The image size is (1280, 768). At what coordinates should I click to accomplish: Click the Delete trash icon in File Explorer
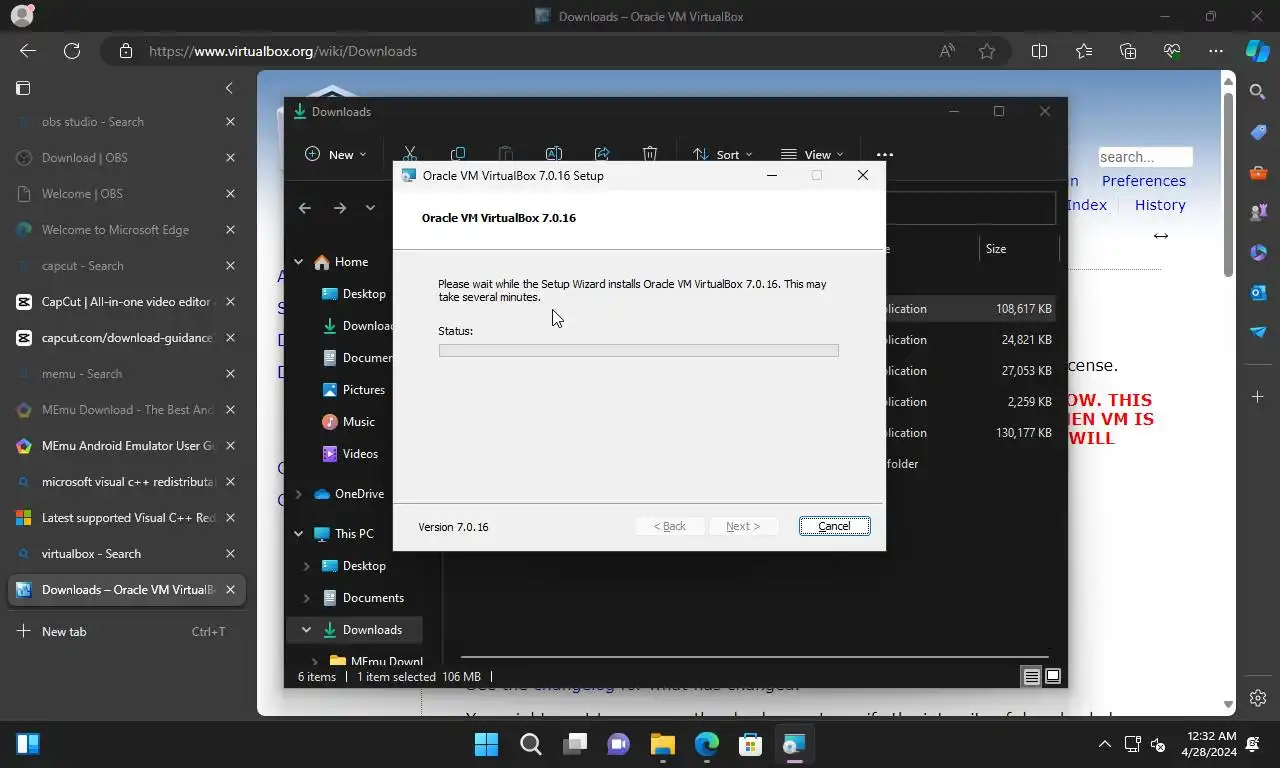[650, 154]
